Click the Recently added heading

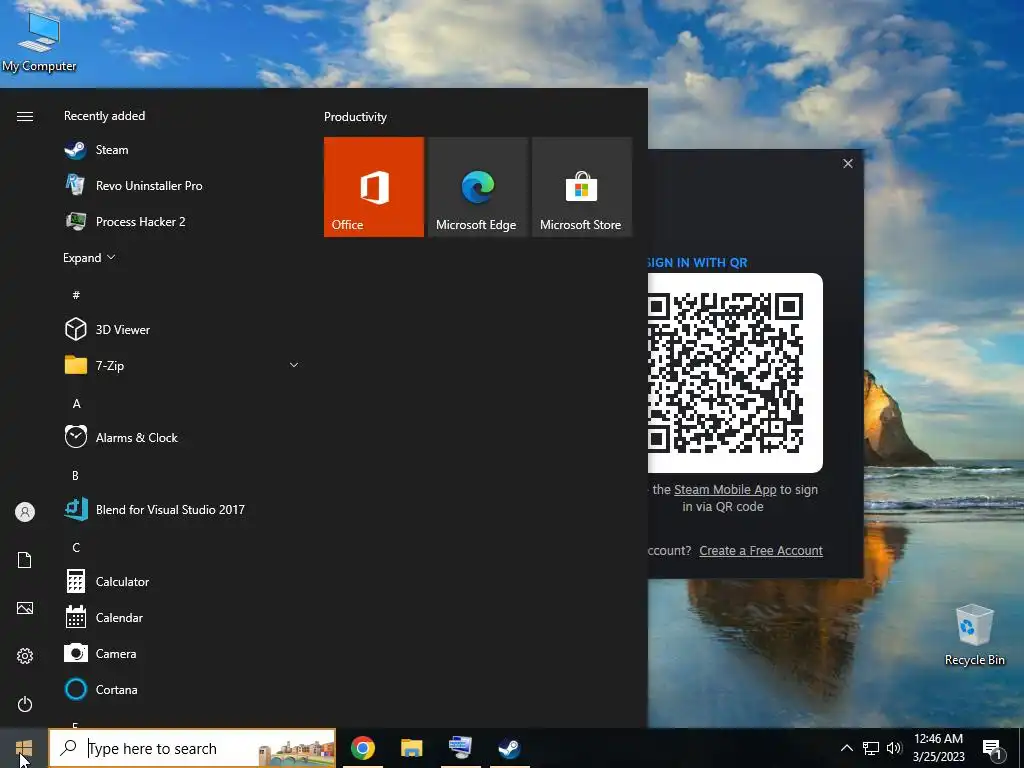click(x=104, y=116)
